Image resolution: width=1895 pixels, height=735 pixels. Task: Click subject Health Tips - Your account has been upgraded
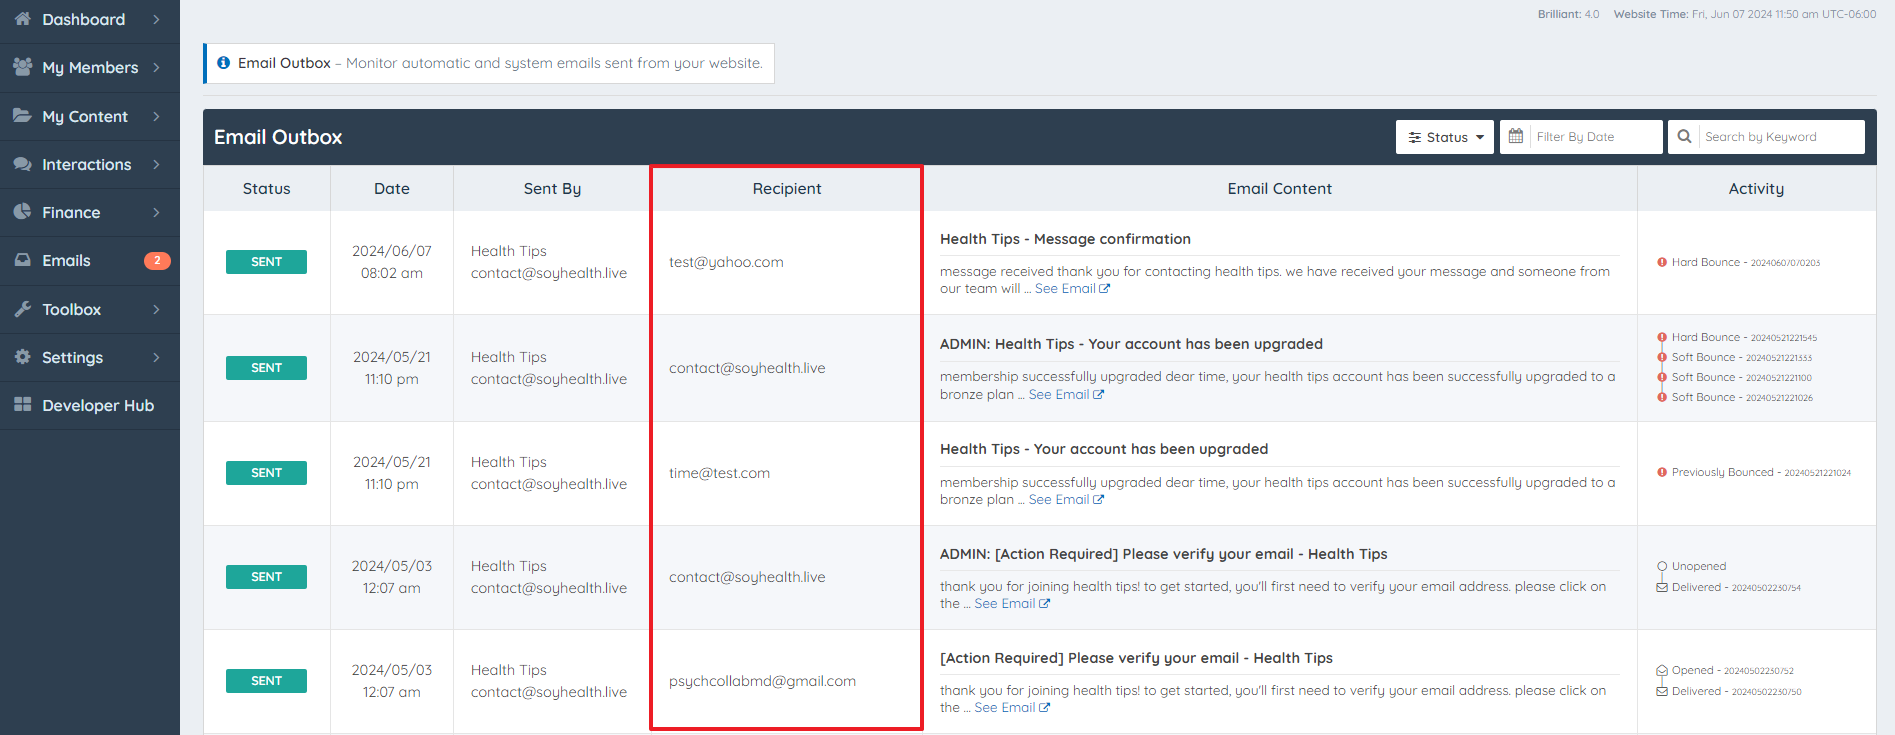(x=1104, y=449)
